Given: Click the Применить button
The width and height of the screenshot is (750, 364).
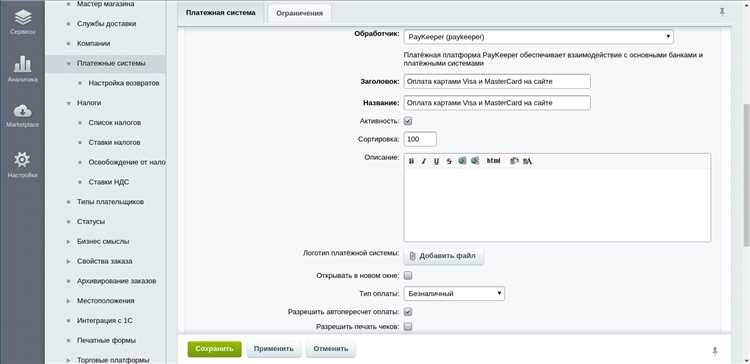Looking at the screenshot, I should (x=274, y=349).
